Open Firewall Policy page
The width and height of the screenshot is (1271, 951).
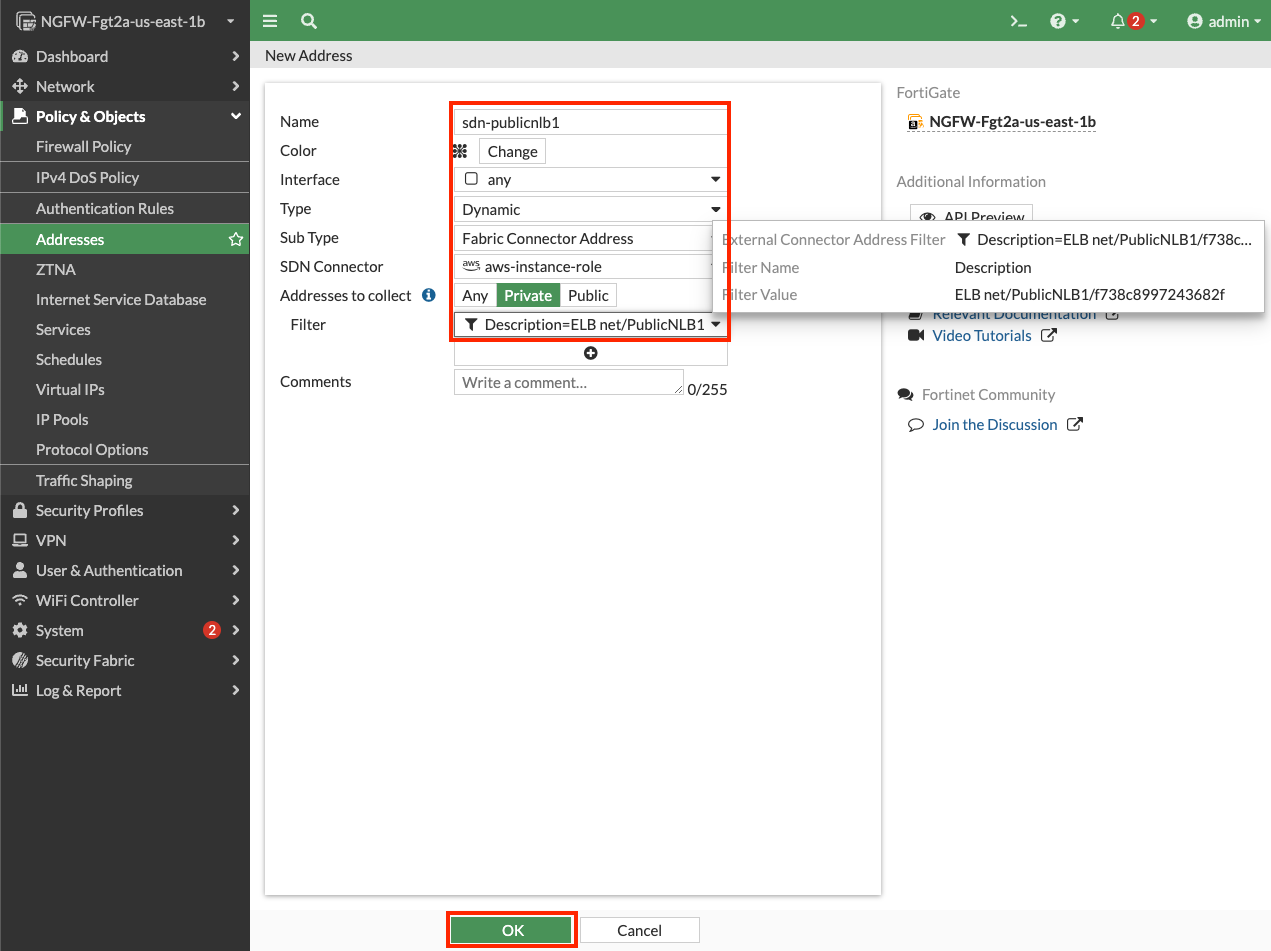pyautogui.click(x=84, y=146)
